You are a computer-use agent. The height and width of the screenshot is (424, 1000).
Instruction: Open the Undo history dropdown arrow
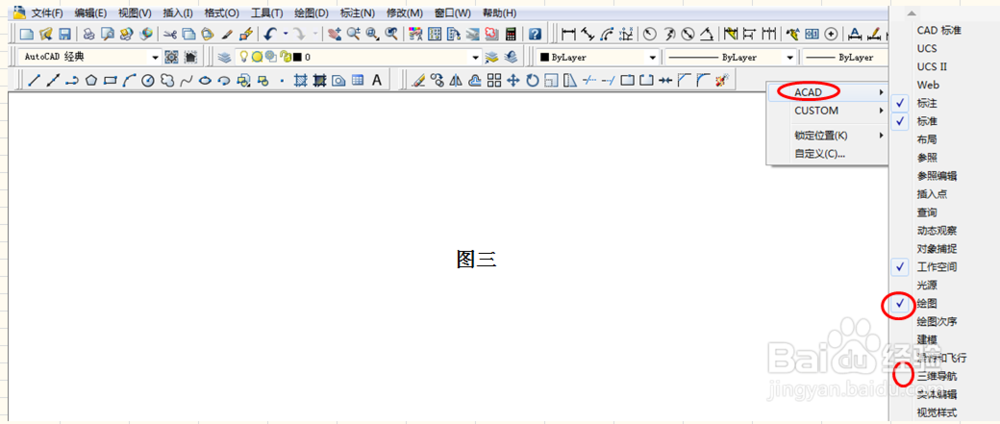286,34
